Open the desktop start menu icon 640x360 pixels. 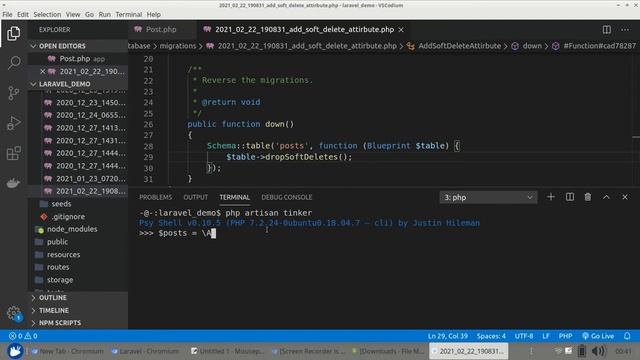coord(15,351)
